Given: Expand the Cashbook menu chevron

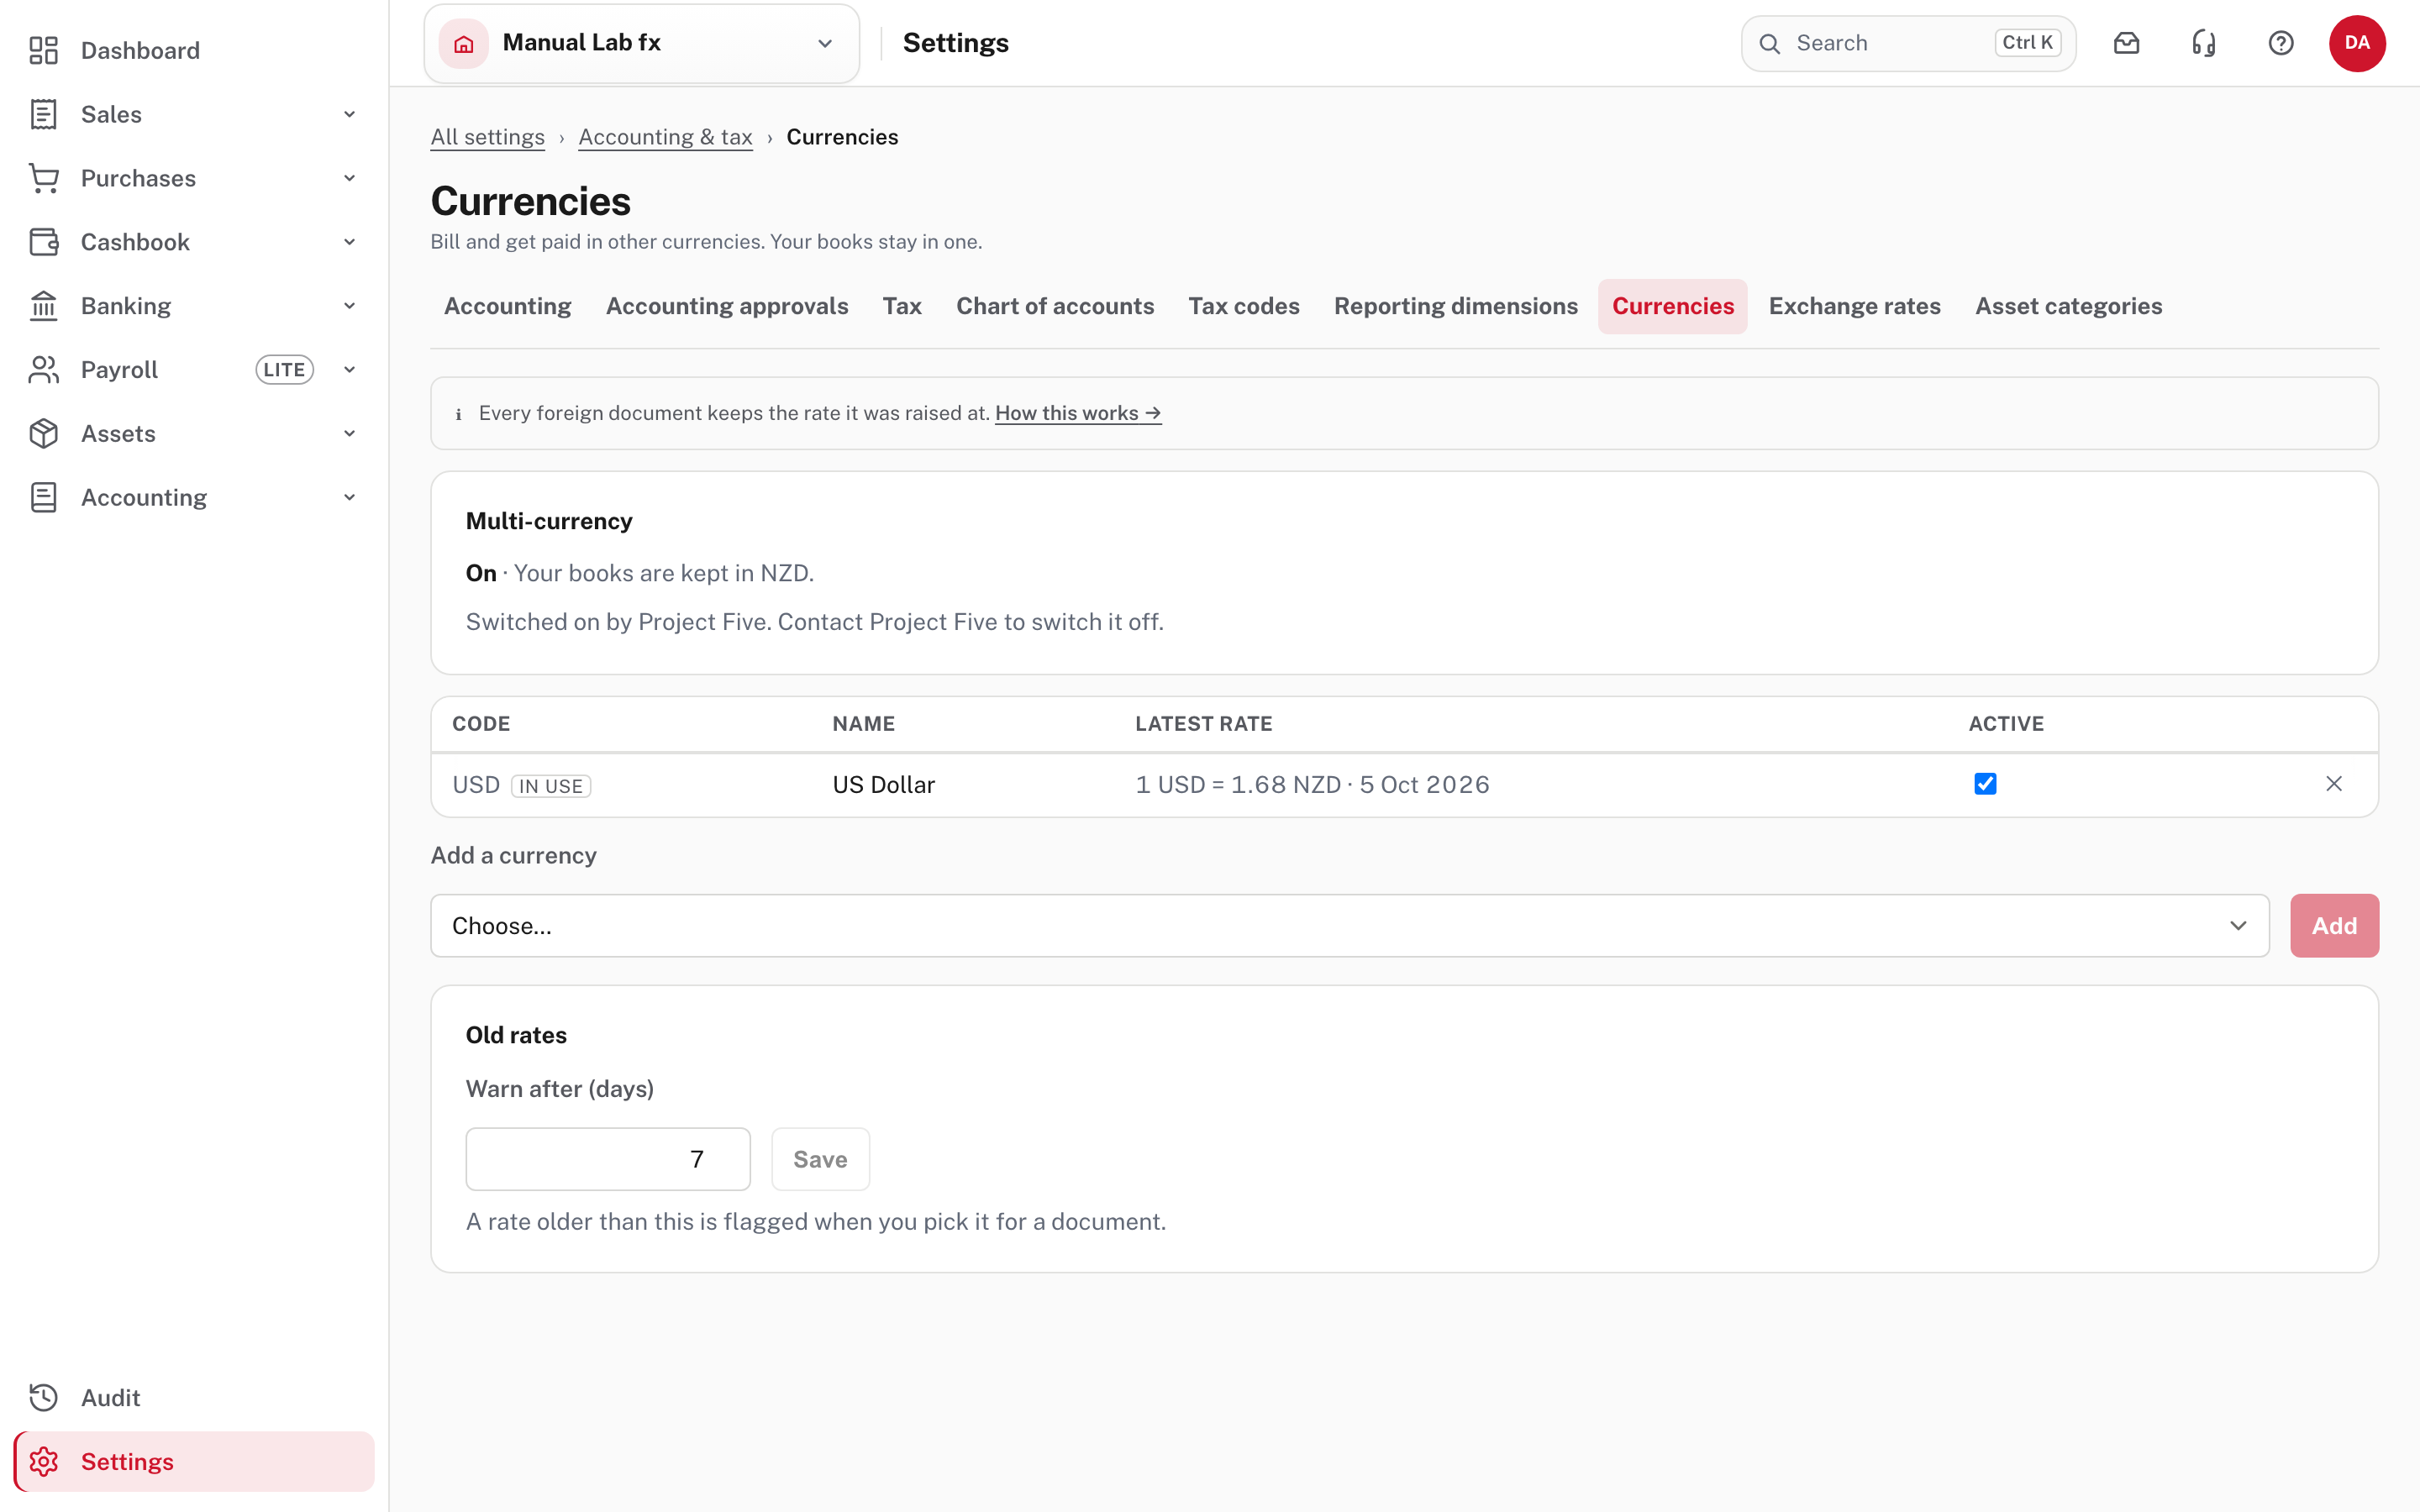Looking at the screenshot, I should [x=349, y=242].
